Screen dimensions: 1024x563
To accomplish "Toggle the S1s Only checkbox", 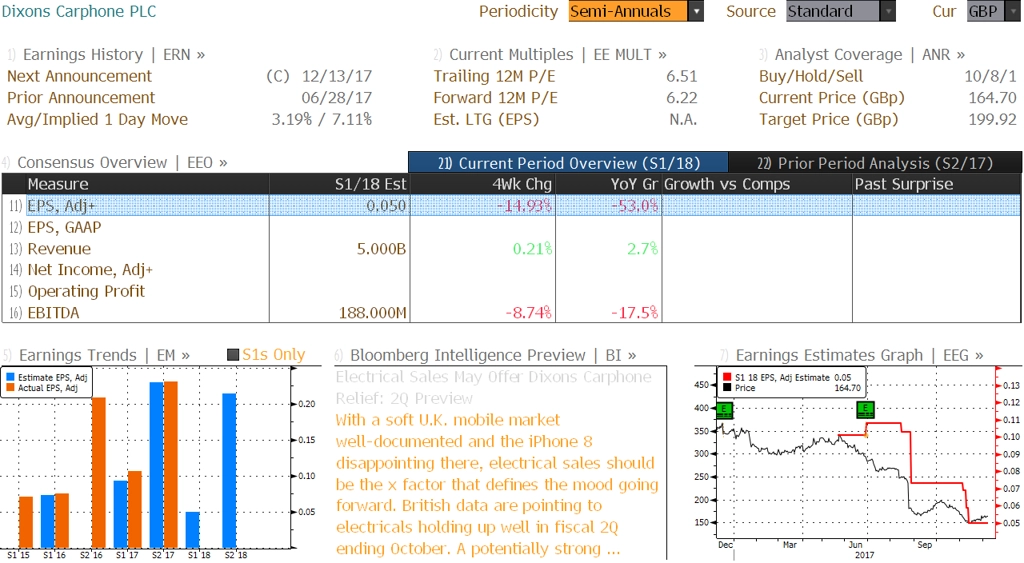I will (x=232, y=355).
